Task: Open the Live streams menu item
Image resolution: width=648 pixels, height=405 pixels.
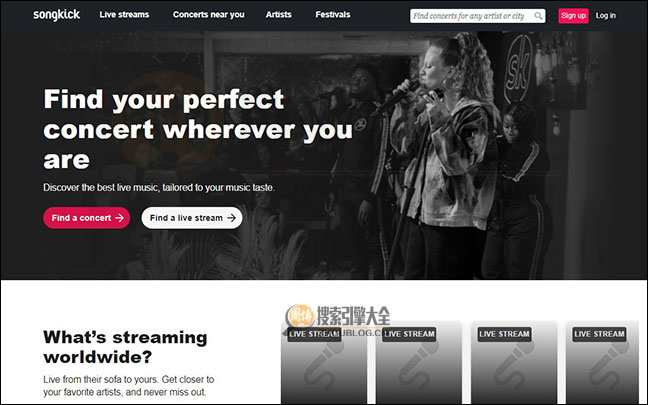Action: click(x=124, y=14)
